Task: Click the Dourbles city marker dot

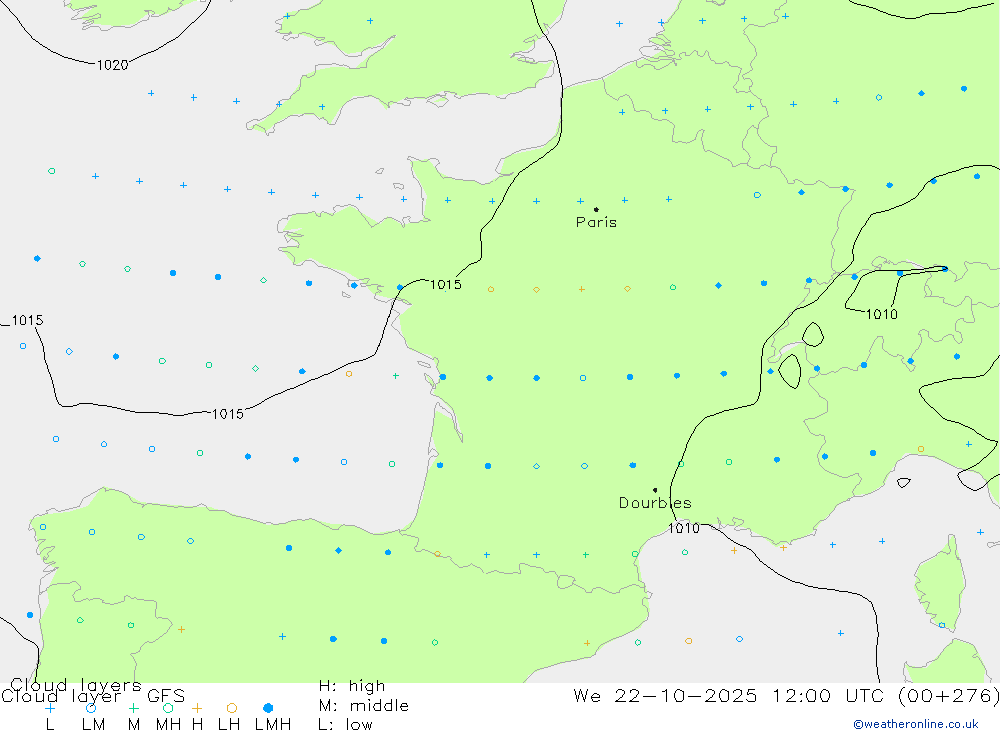Action: [x=655, y=490]
